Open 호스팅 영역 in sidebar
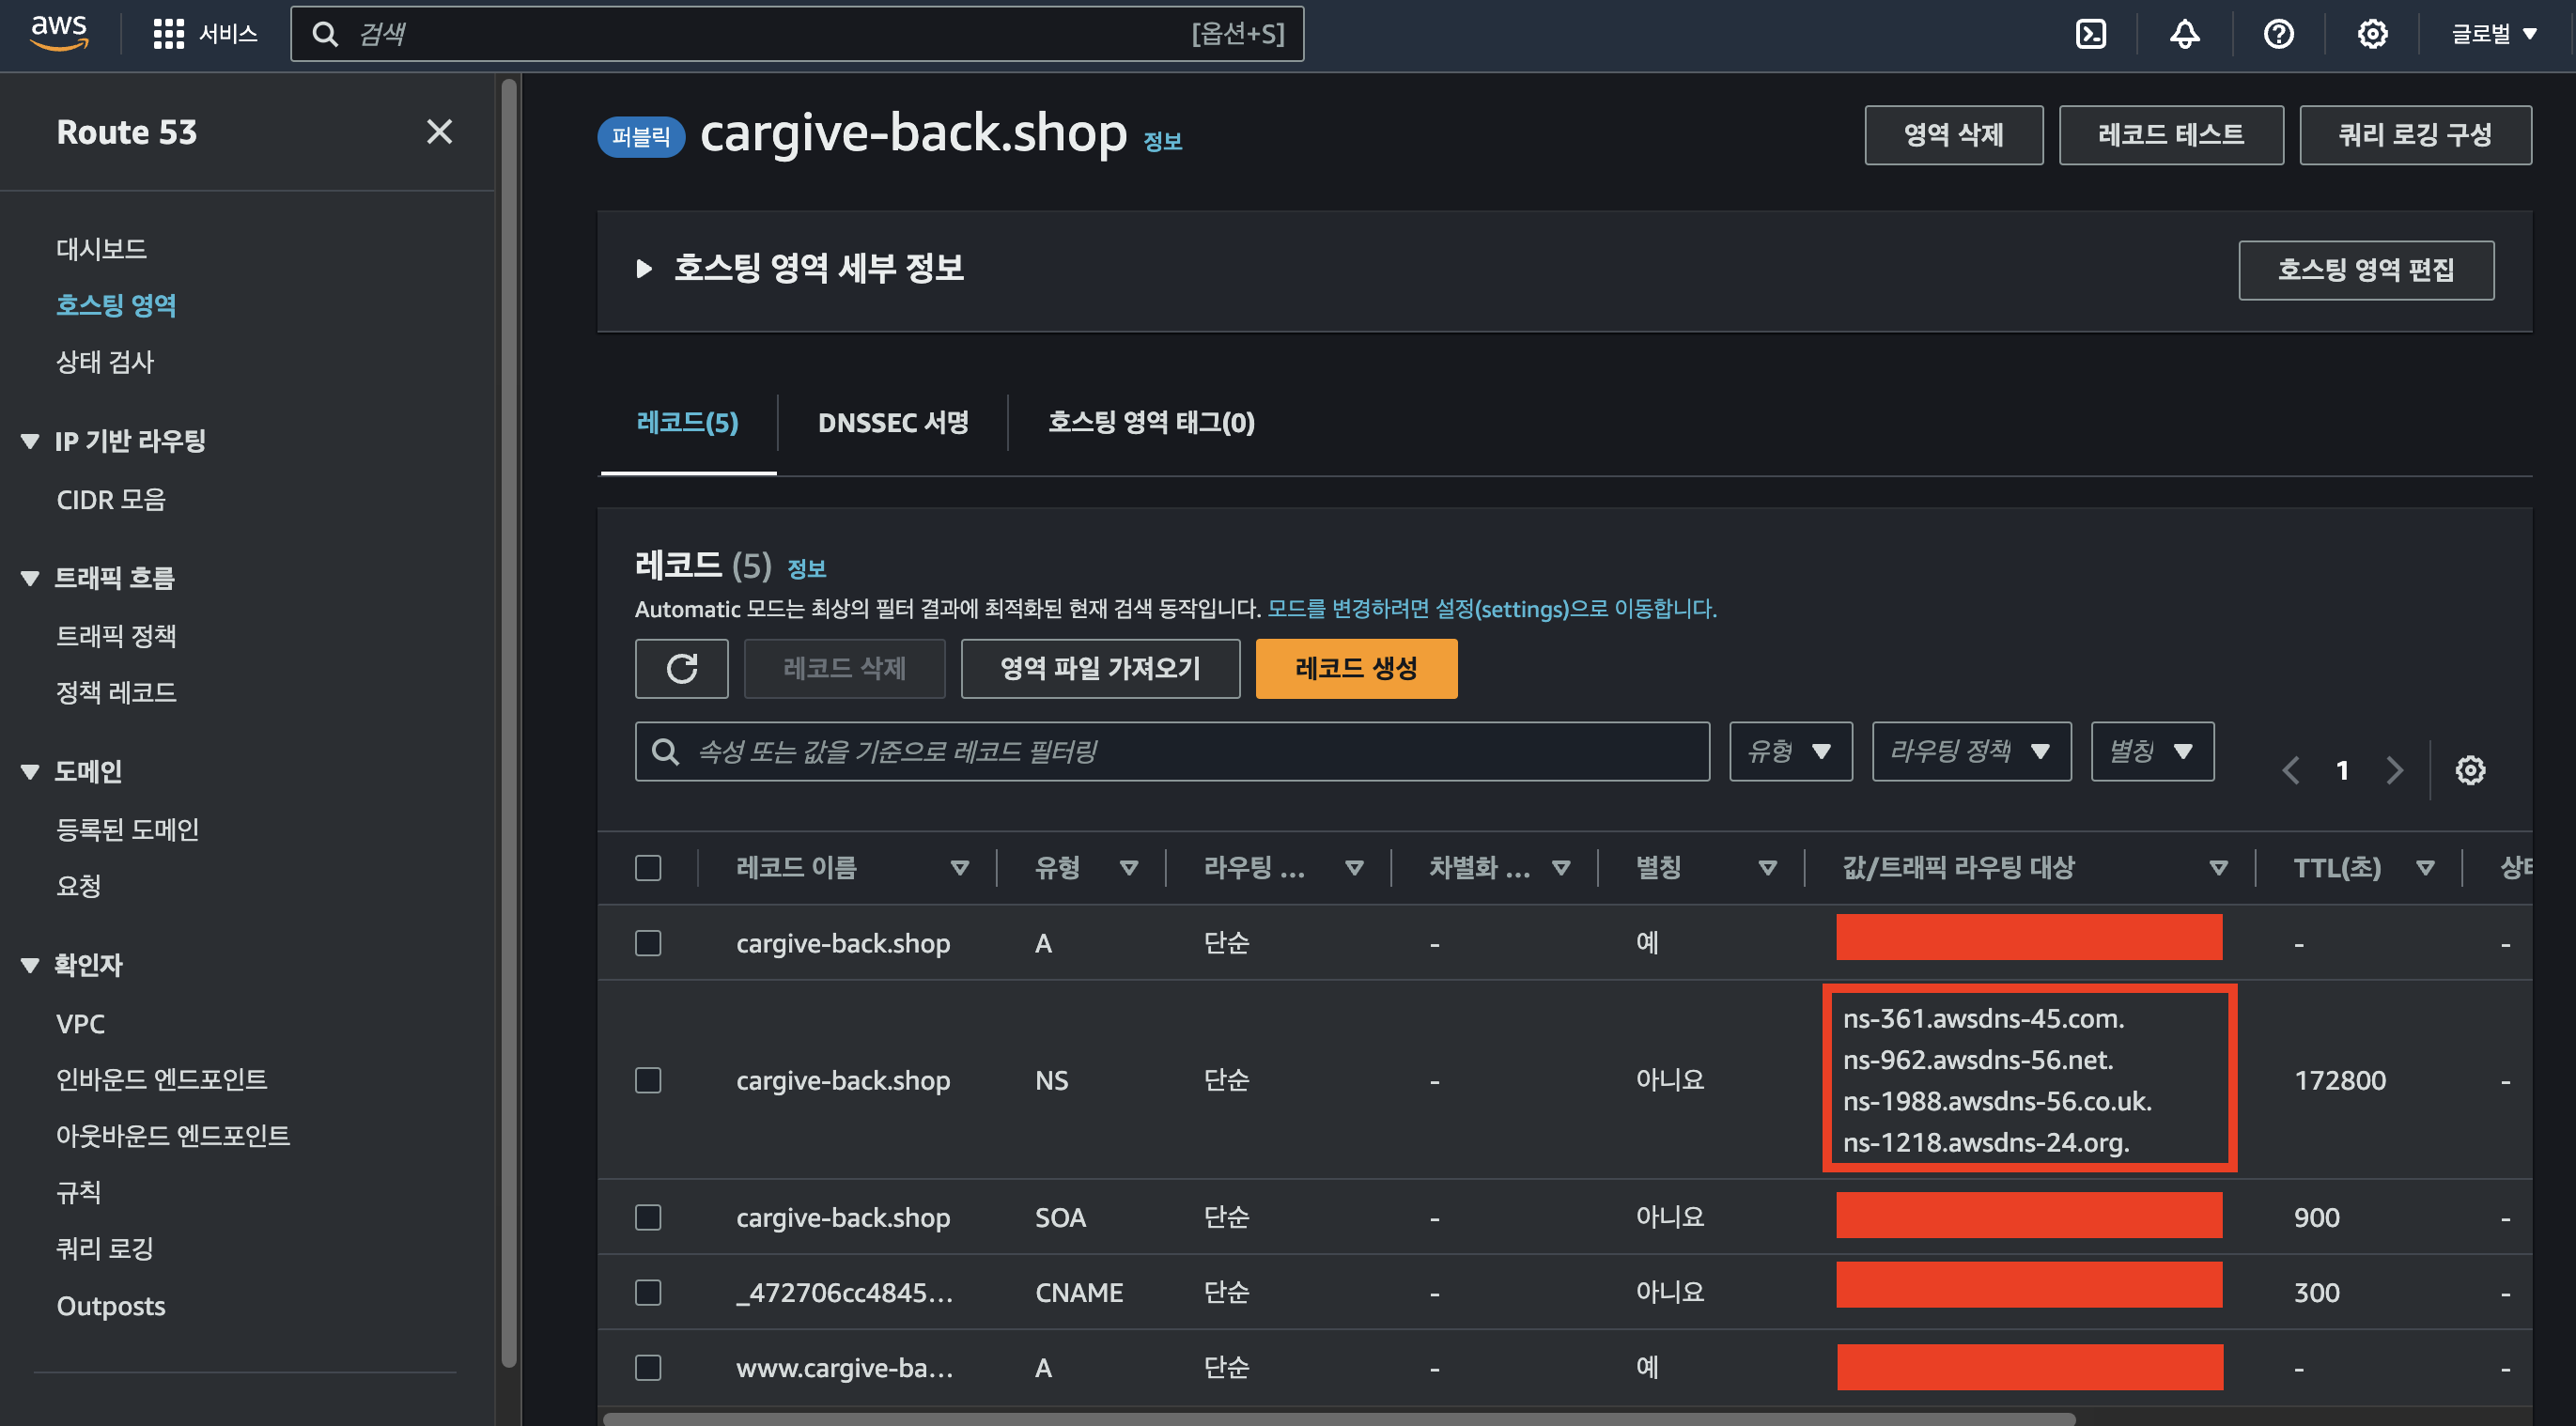 (x=116, y=305)
